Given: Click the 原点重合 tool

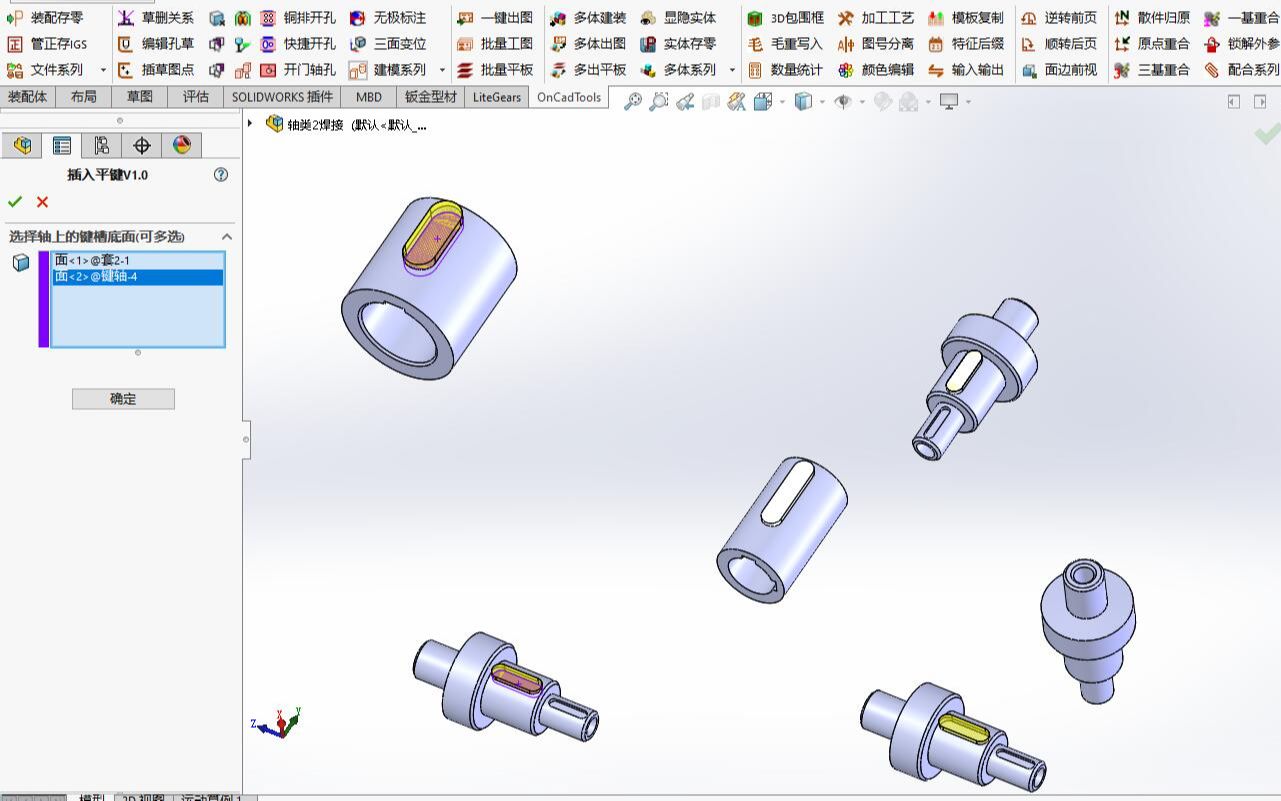Looking at the screenshot, I should point(1152,43).
